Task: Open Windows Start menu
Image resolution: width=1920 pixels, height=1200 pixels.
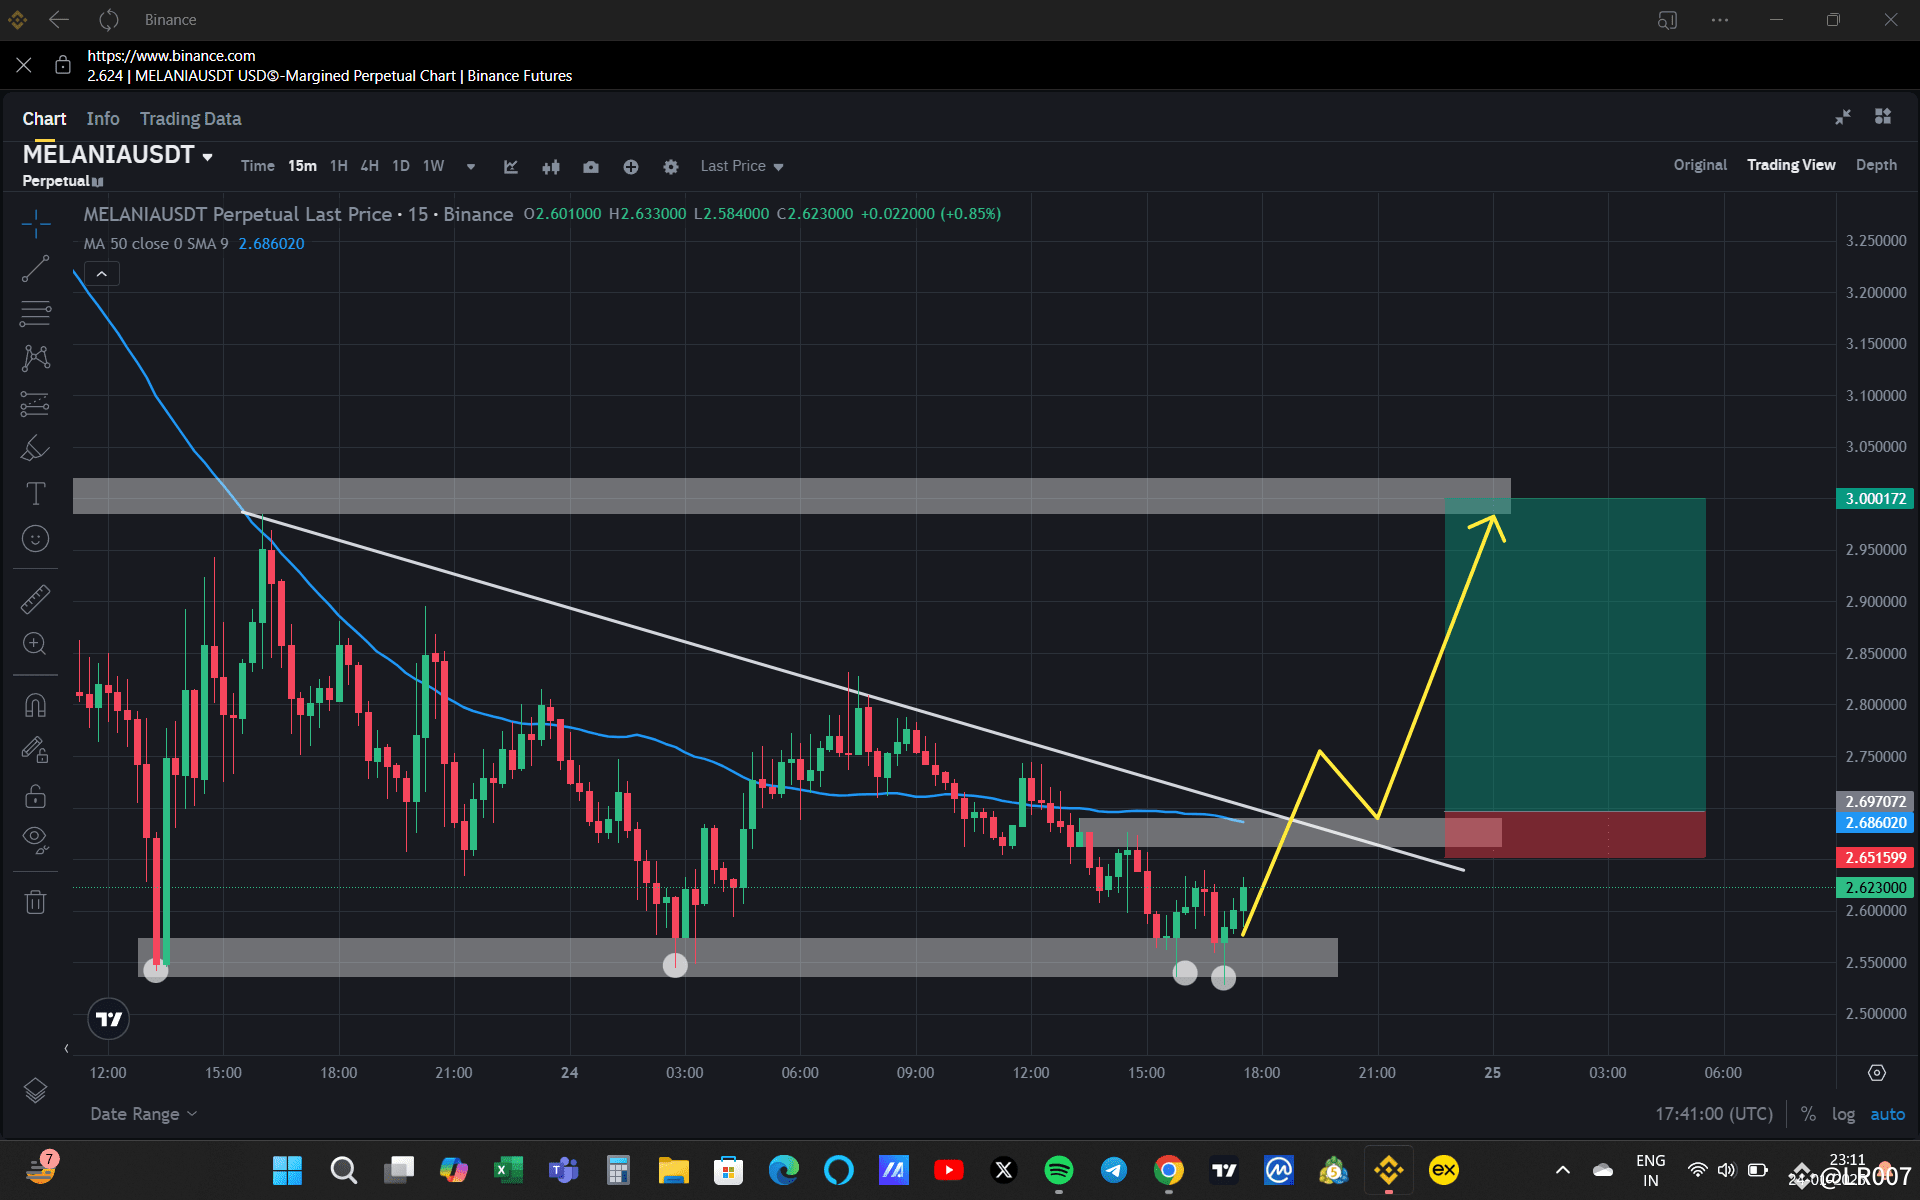Action: pos(288,1170)
